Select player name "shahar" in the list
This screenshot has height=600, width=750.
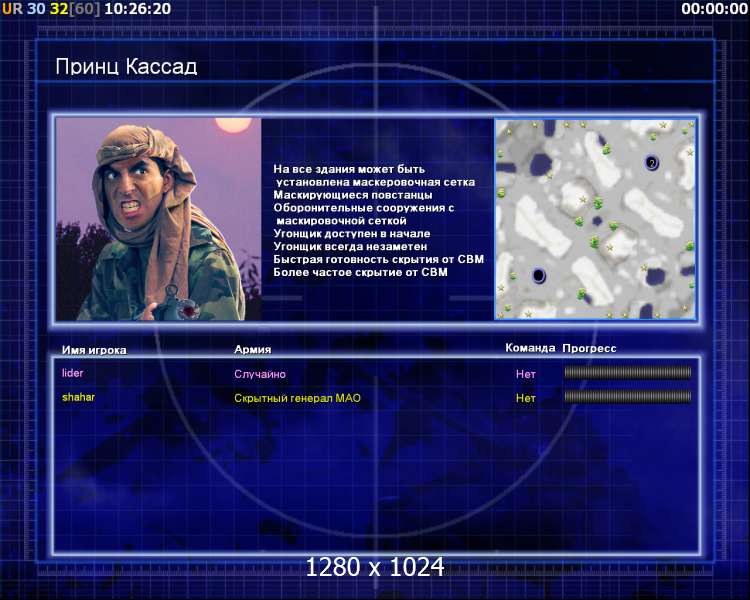click(78, 397)
